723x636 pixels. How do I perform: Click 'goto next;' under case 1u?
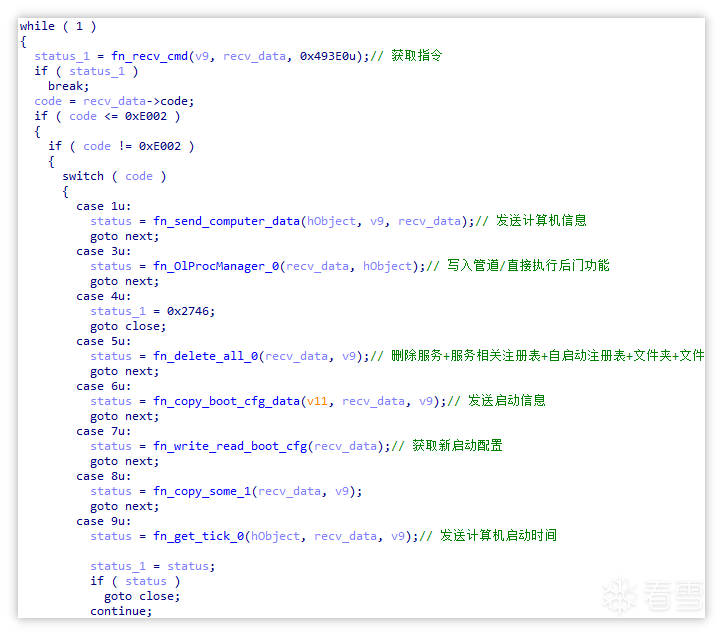(124, 236)
